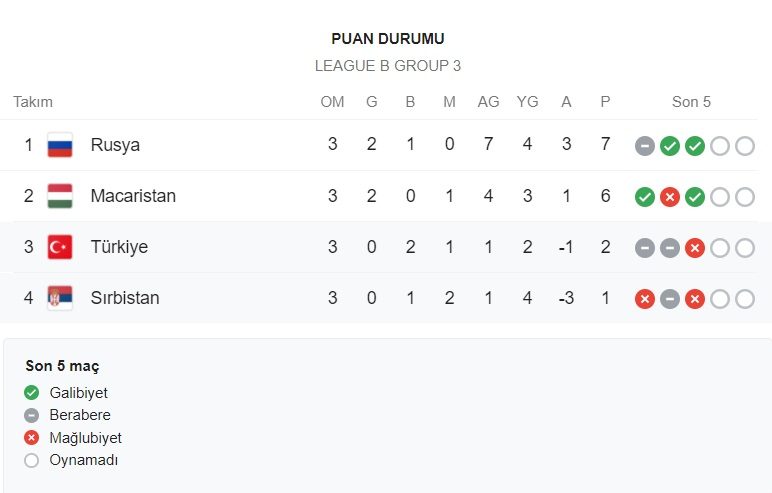772x493 pixels.
Task: Click Rusya's first draw result icon
Action: (644, 146)
